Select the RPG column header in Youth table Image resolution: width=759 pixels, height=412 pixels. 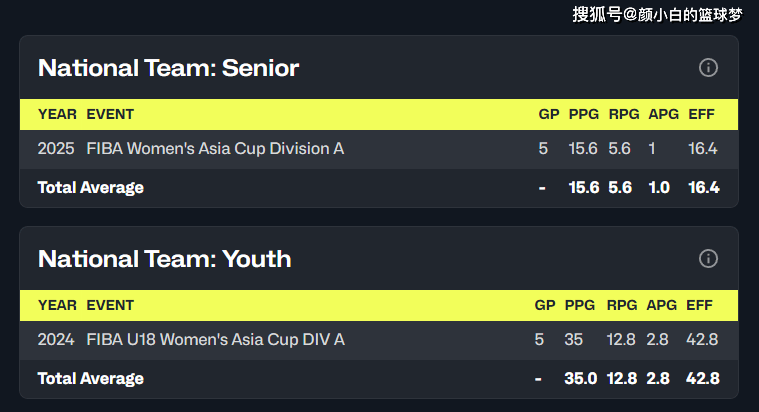pyautogui.click(x=621, y=305)
